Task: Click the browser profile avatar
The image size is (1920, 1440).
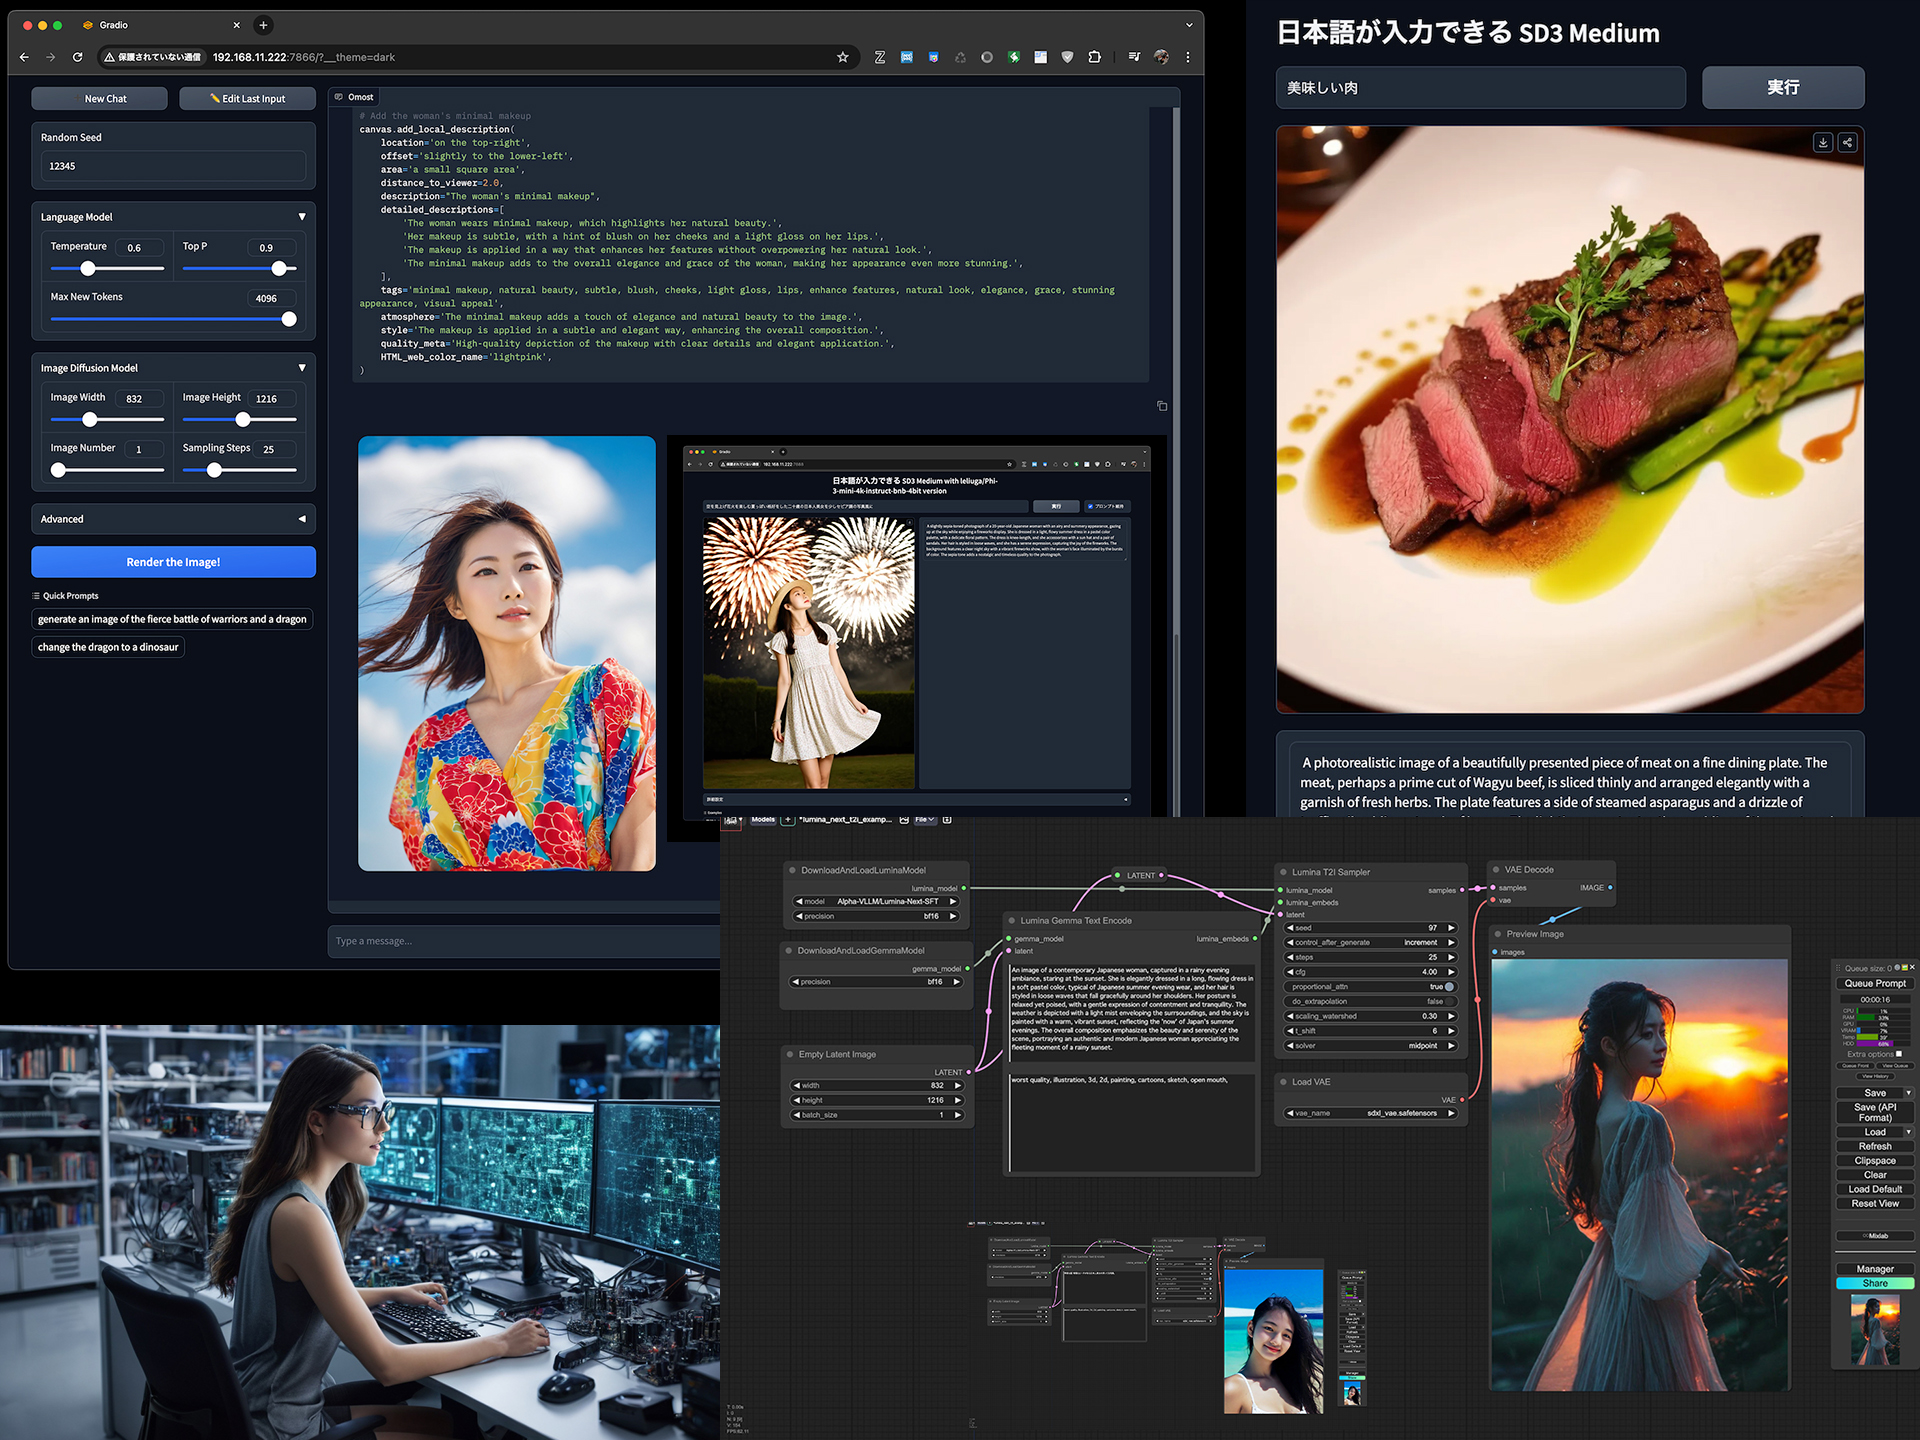Action: (1161, 57)
